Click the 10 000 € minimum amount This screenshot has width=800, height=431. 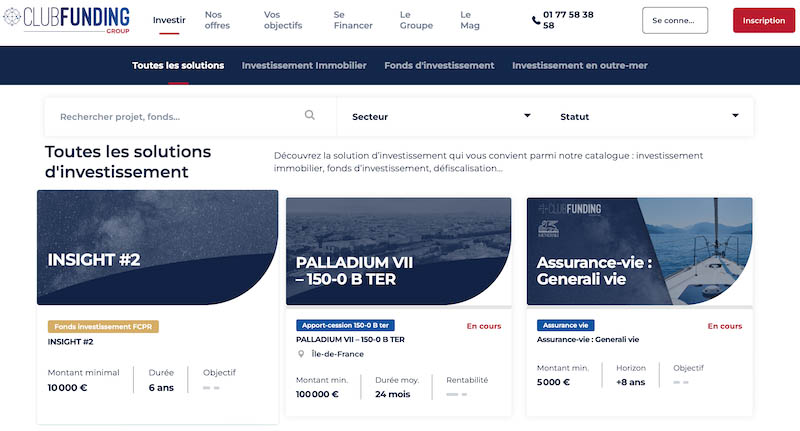[67, 388]
